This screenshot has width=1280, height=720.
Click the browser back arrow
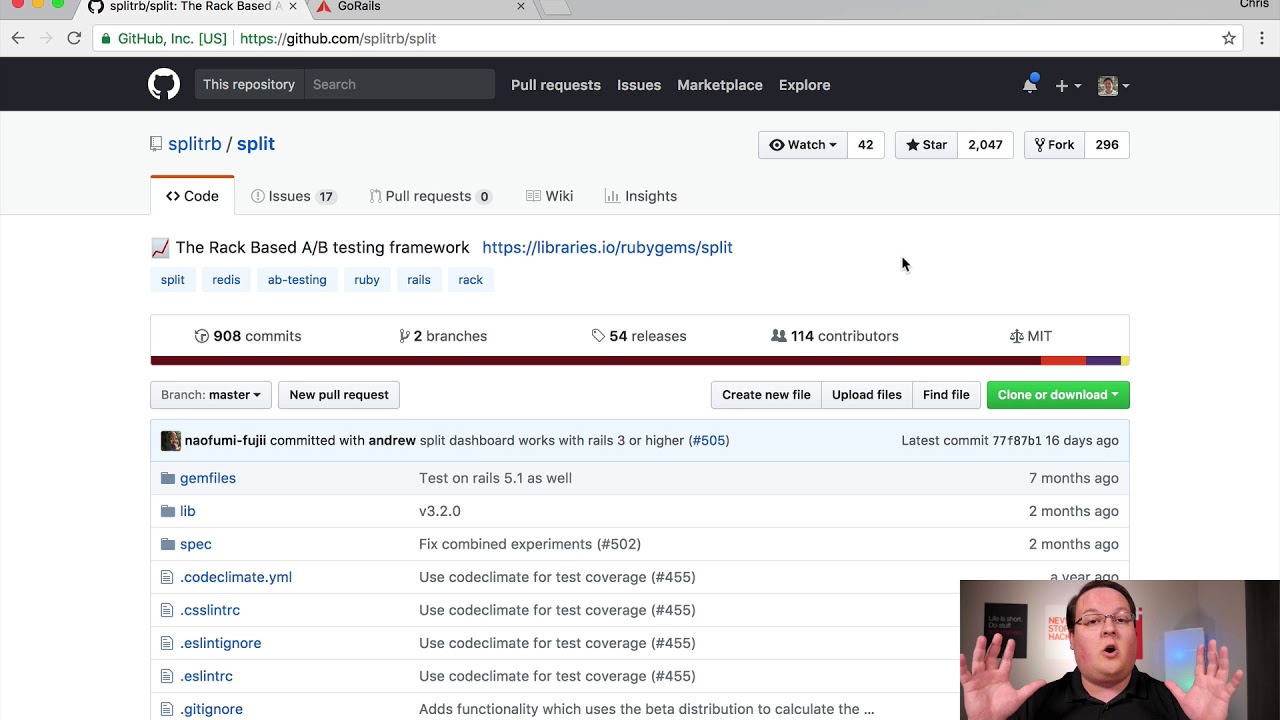[x=18, y=38]
